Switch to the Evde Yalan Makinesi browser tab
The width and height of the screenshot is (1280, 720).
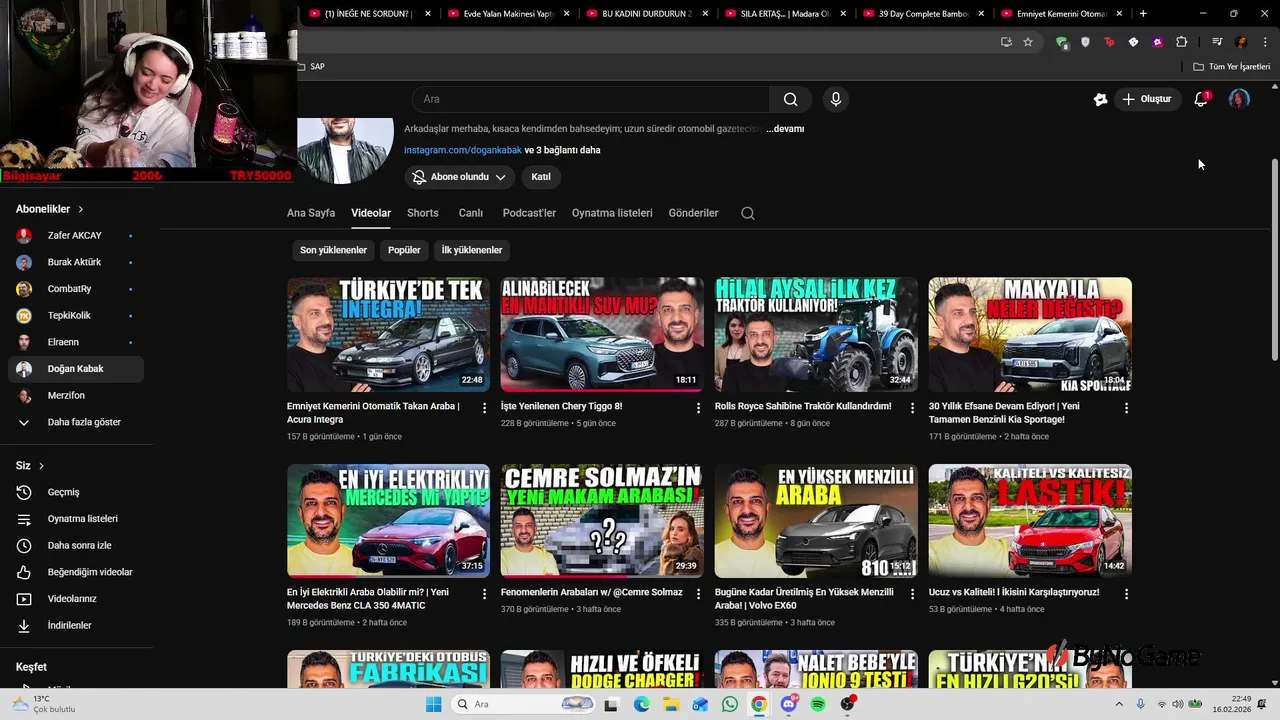(x=508, y=14)
